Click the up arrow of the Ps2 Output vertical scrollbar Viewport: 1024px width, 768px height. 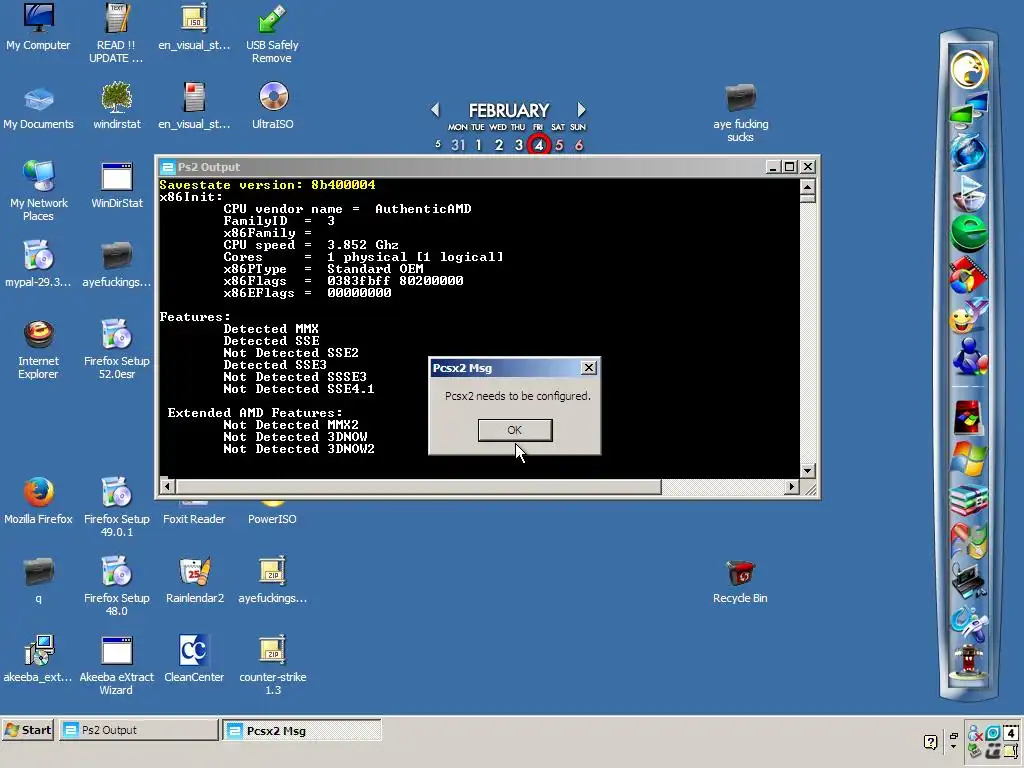pos(807,187)
